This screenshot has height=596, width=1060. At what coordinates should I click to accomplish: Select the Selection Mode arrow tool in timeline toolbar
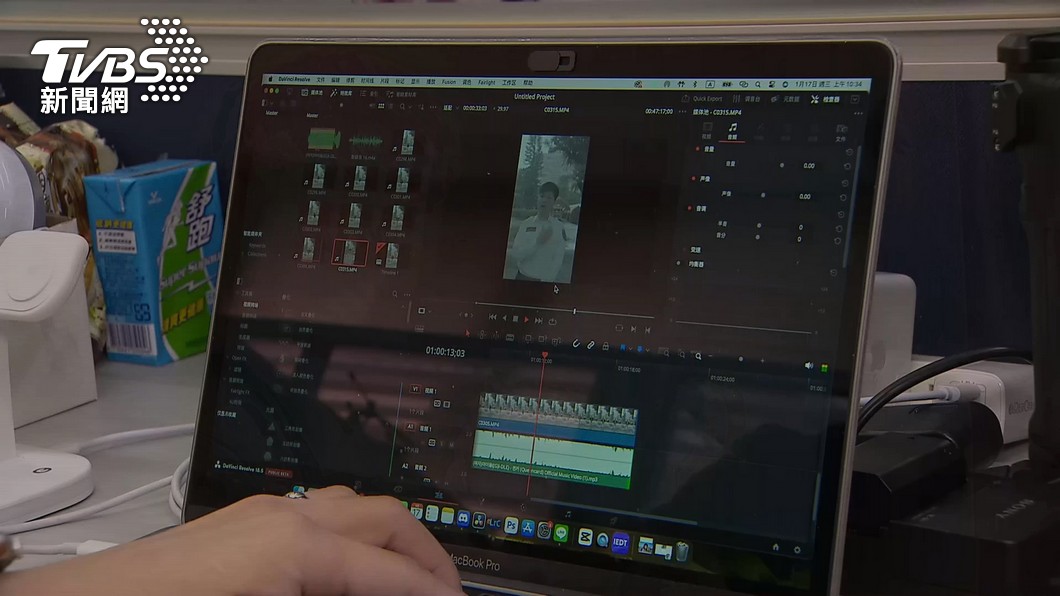point(467,333)
